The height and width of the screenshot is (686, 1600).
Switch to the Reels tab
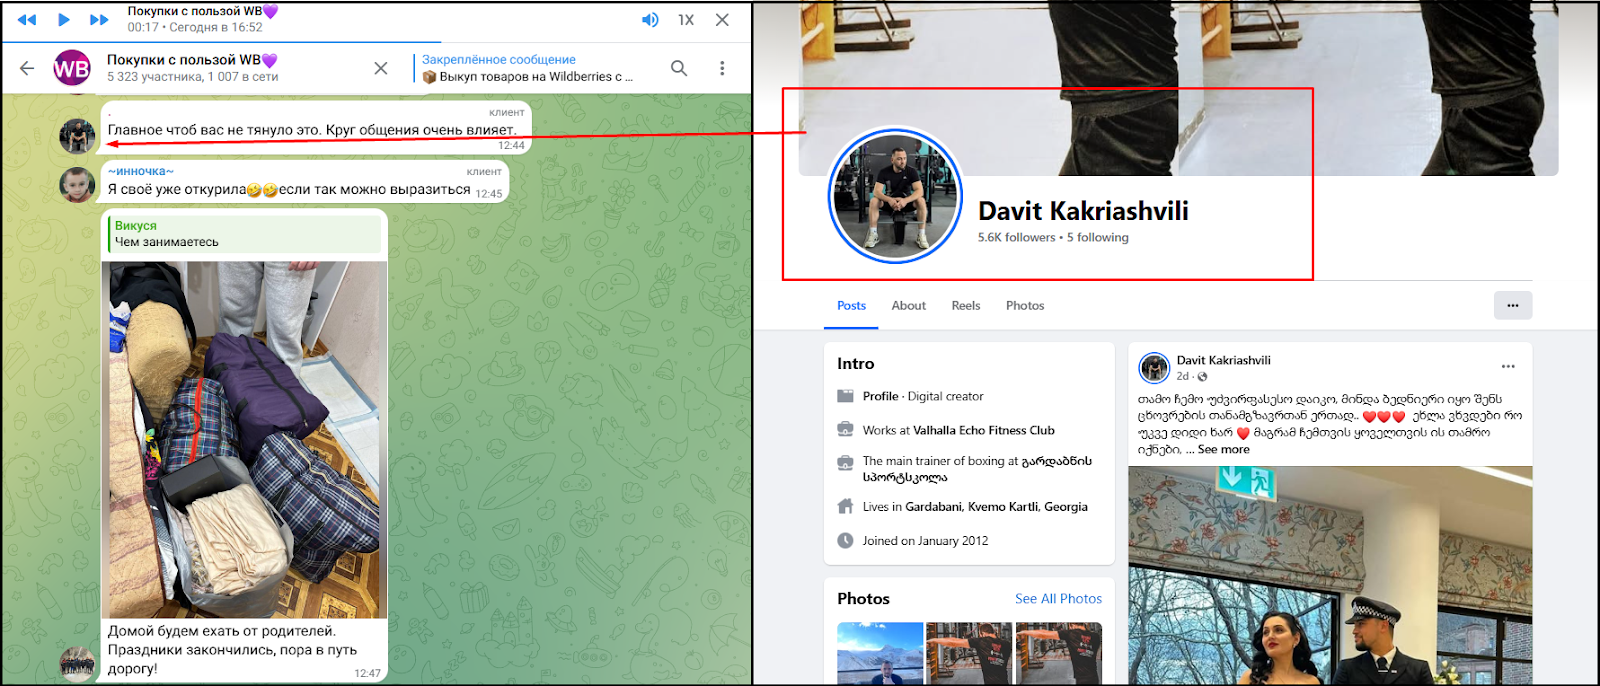point(965,306)
